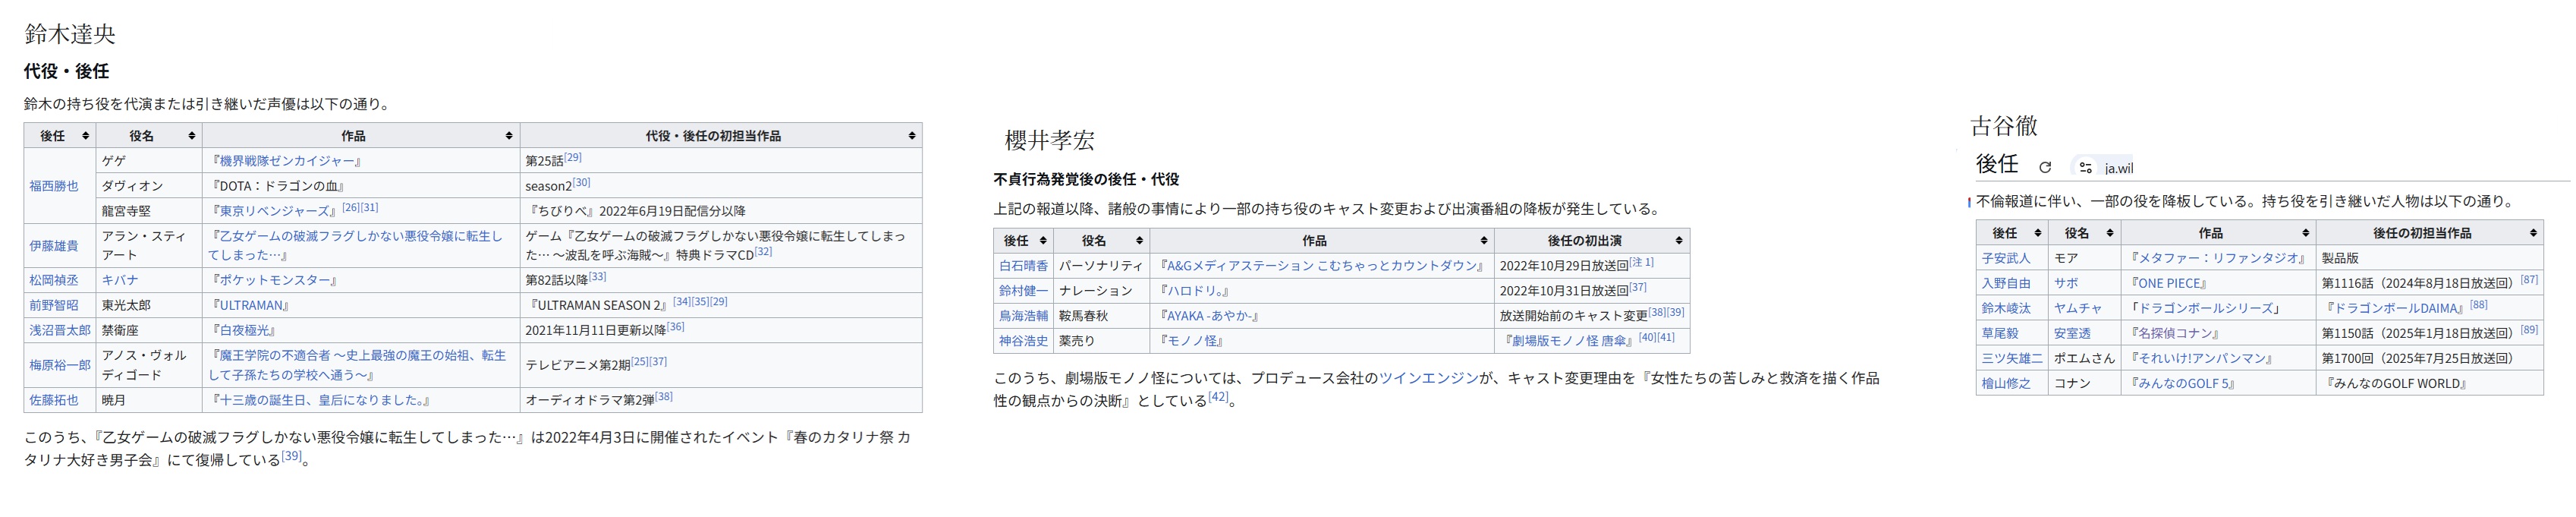Sort 古谷徹 table by 作品 column
Viewport: 2576px width, 517px height.
coord(2305,233)
